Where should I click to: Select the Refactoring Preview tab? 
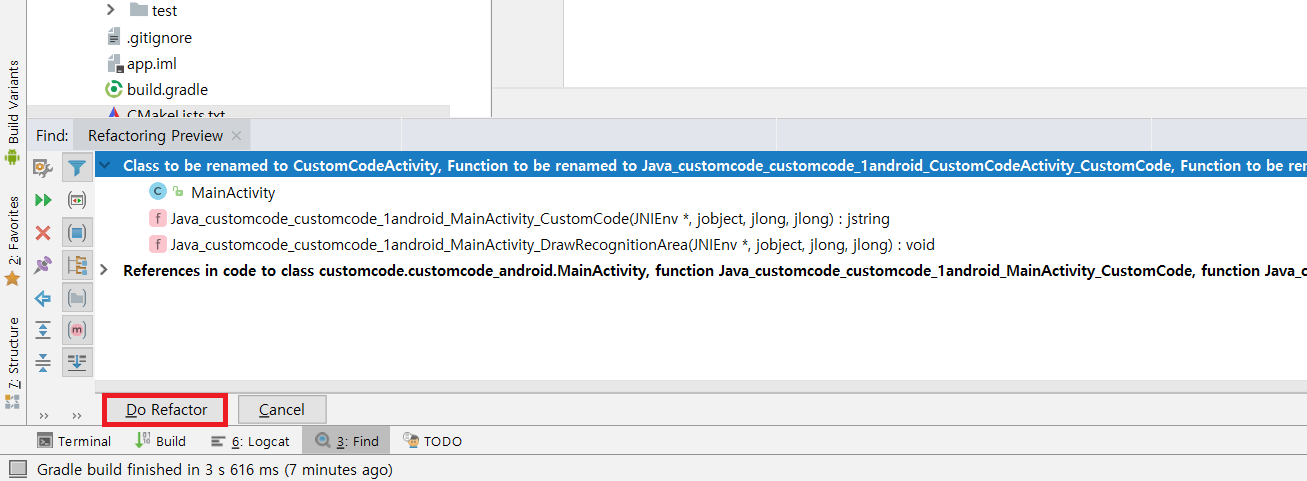pyautogui.click(x=155, y=135)
